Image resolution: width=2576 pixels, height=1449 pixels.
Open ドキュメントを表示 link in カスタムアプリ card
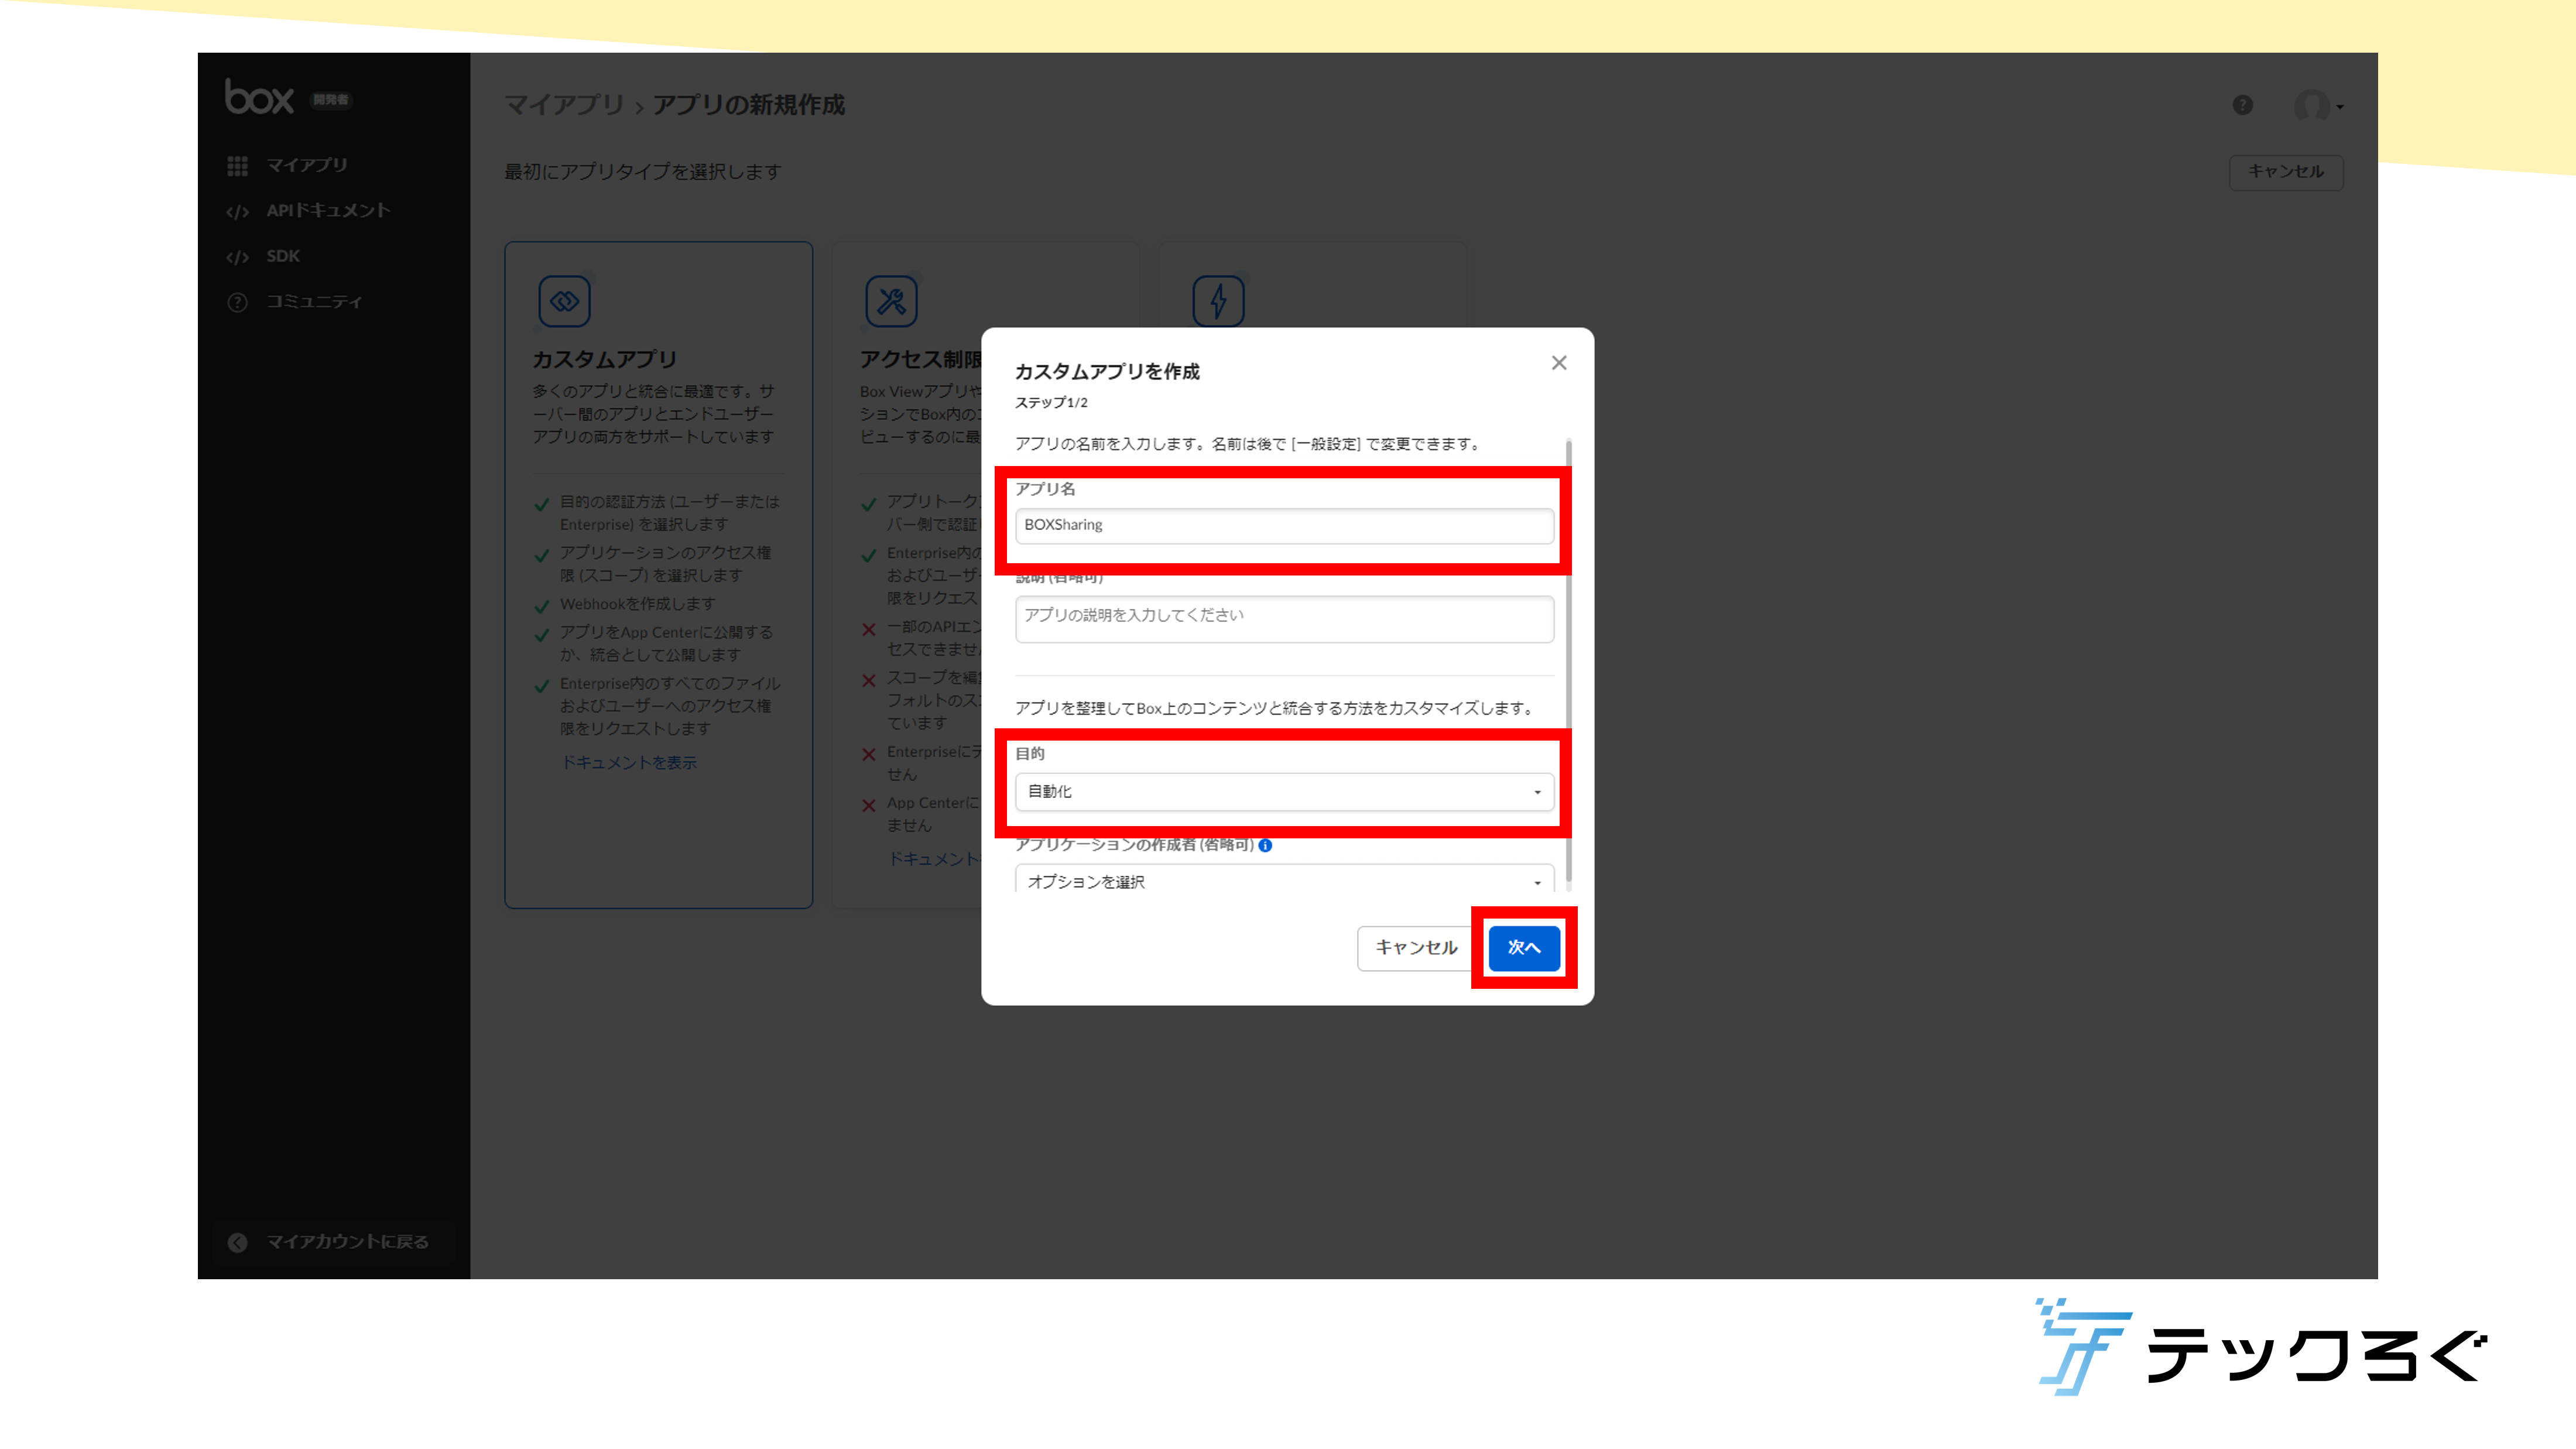pyautogui.click(x=628, y=762)
